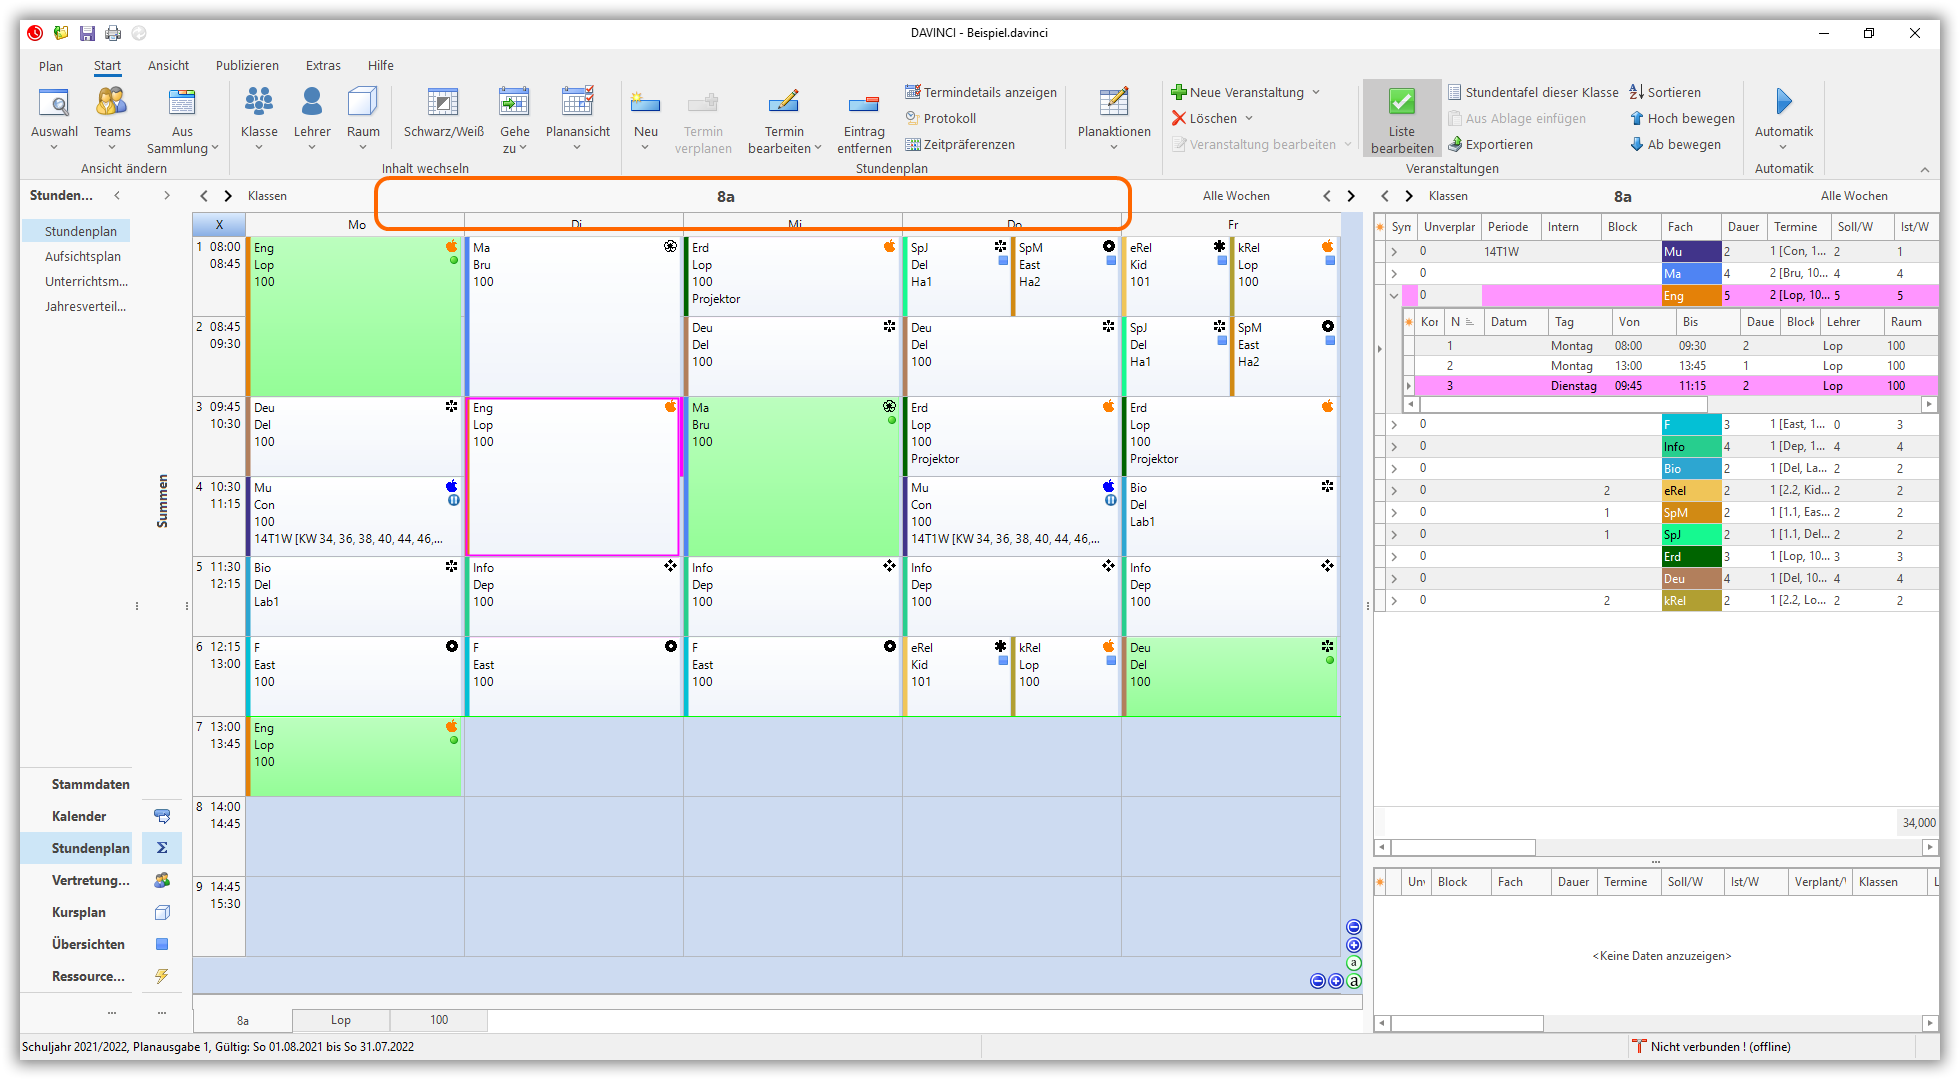Click the Kalender sidebar icon
This screenshot has height=1080, width=1960.
click(x=162, y=816)
